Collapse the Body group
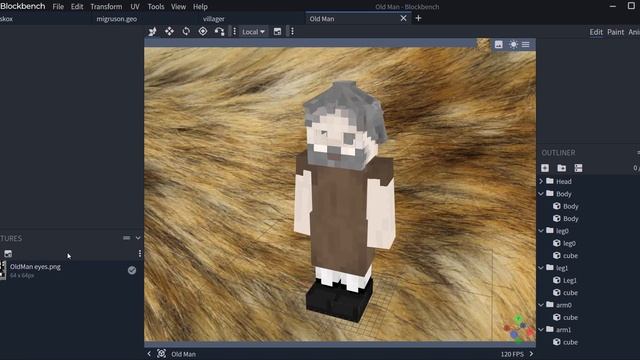Viewport: 640px width, 360px height. coord(541,194)
